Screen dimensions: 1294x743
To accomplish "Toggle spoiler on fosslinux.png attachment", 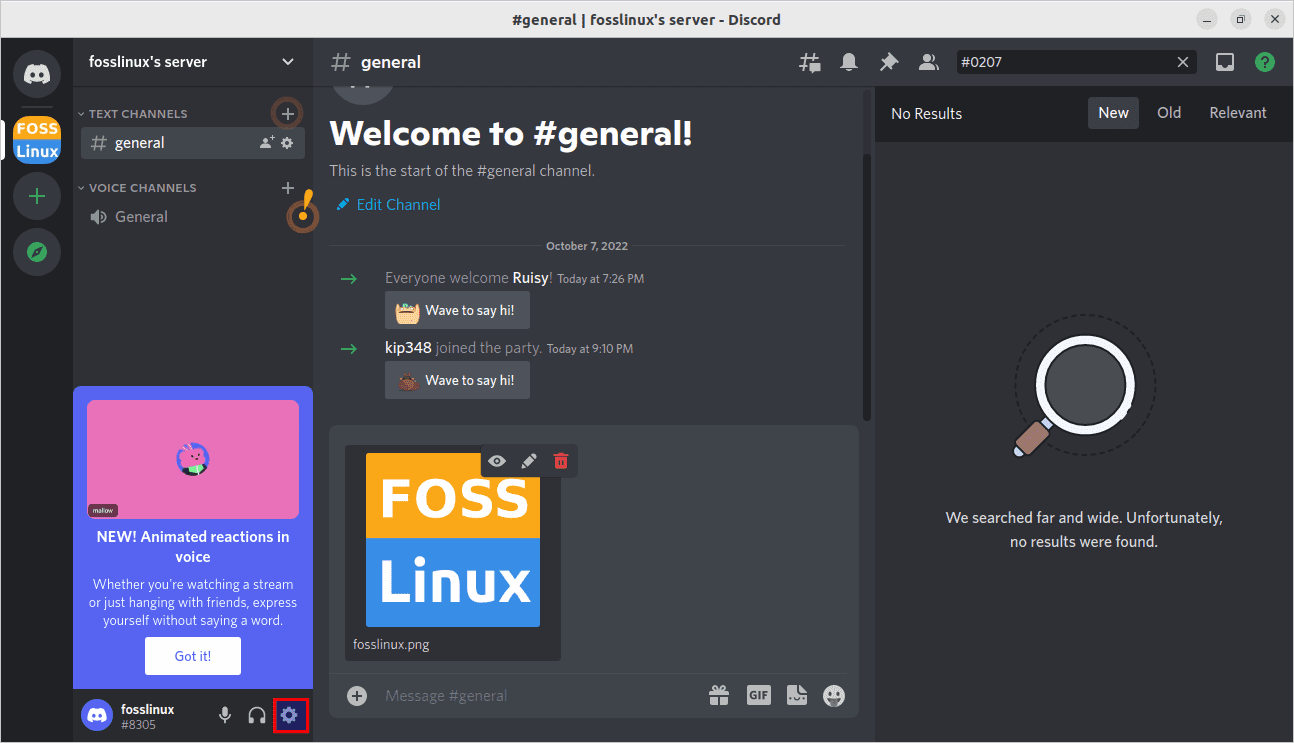I will click(x=497, y=461).
